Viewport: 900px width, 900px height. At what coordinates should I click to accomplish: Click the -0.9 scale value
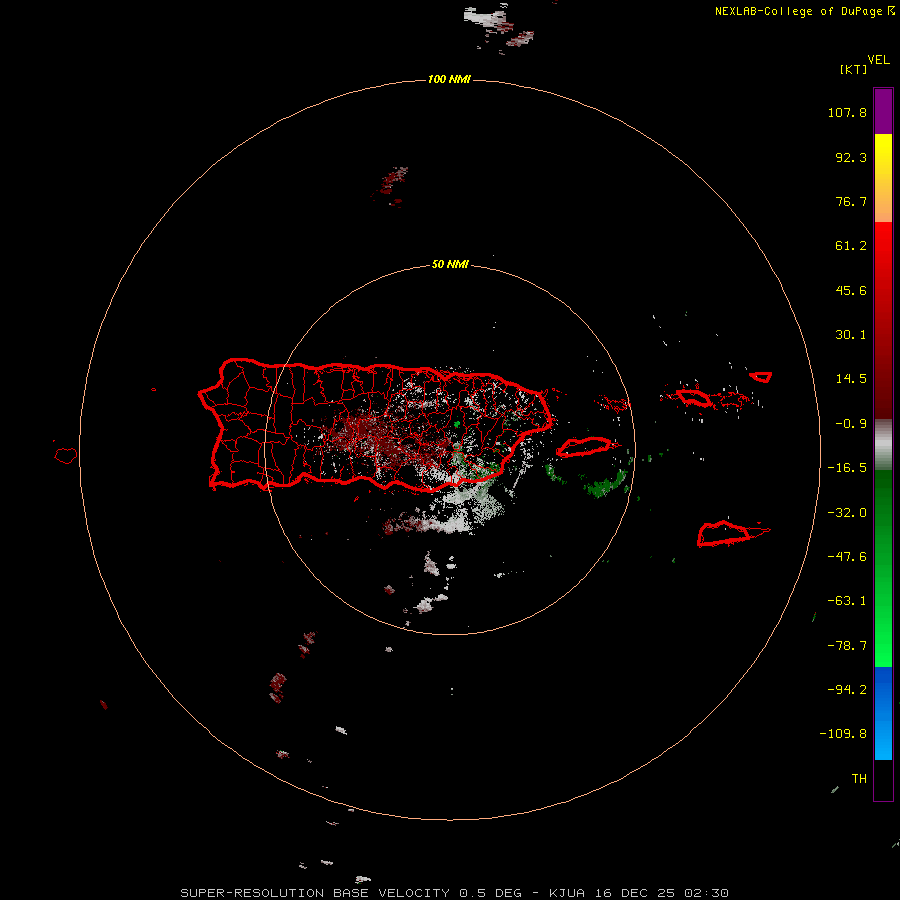click(x=851, y=424)
